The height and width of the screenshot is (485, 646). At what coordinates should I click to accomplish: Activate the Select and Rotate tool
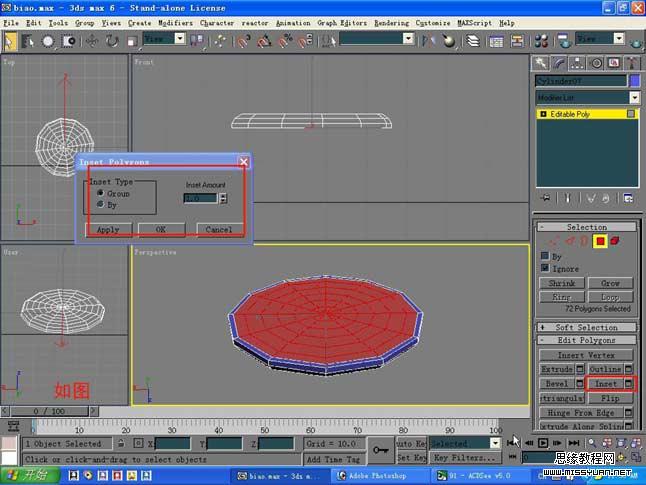[x=112, y=41]
